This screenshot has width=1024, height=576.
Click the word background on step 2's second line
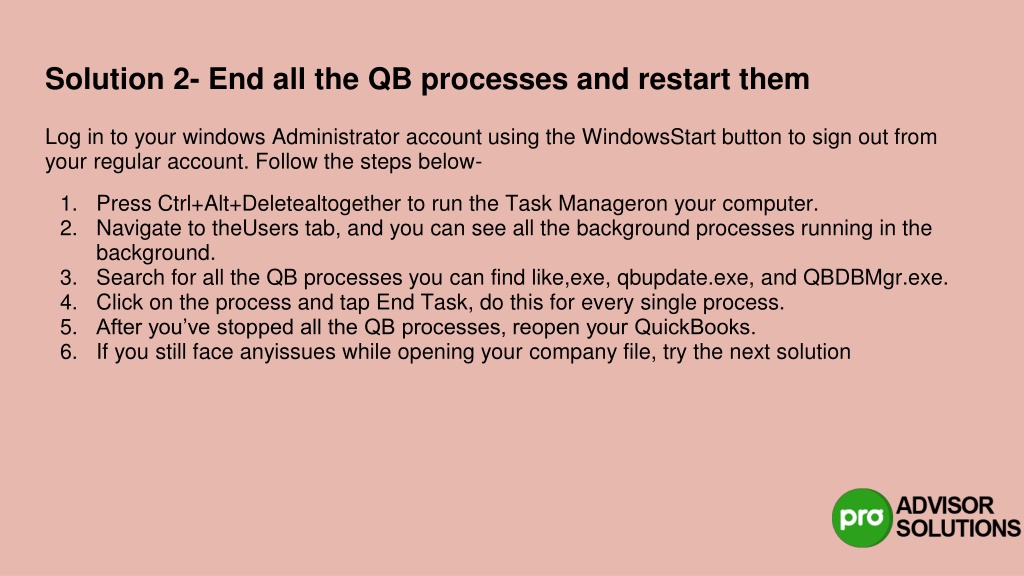[x=155, y=253]
